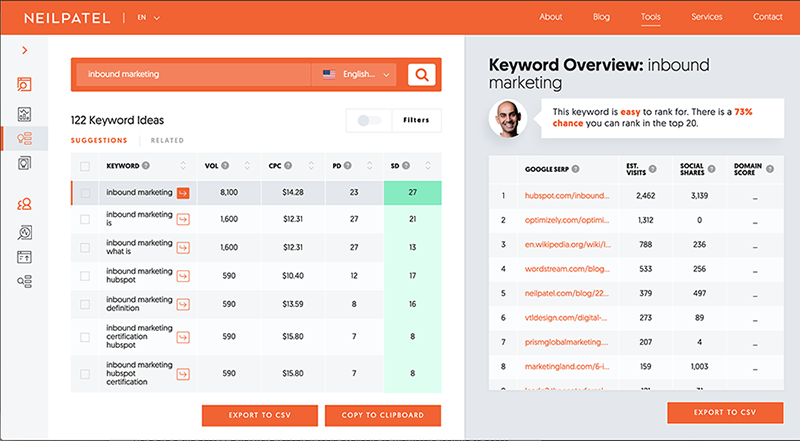Viewport: 800px width, 441px height.
Task: Open the en.wikipedia.org/wiki SERP link
Action: (x=568, y=244)
